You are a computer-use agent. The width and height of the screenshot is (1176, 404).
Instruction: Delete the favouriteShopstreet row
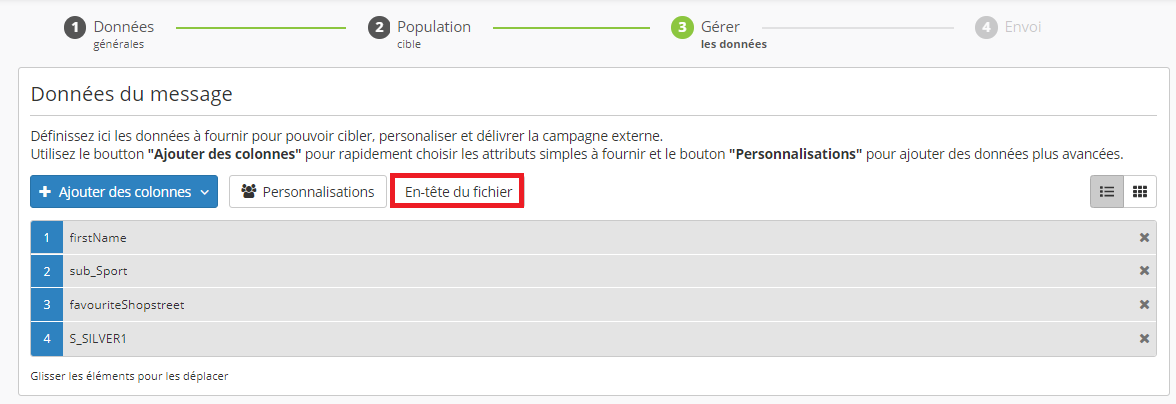(x=1144, y=305)
